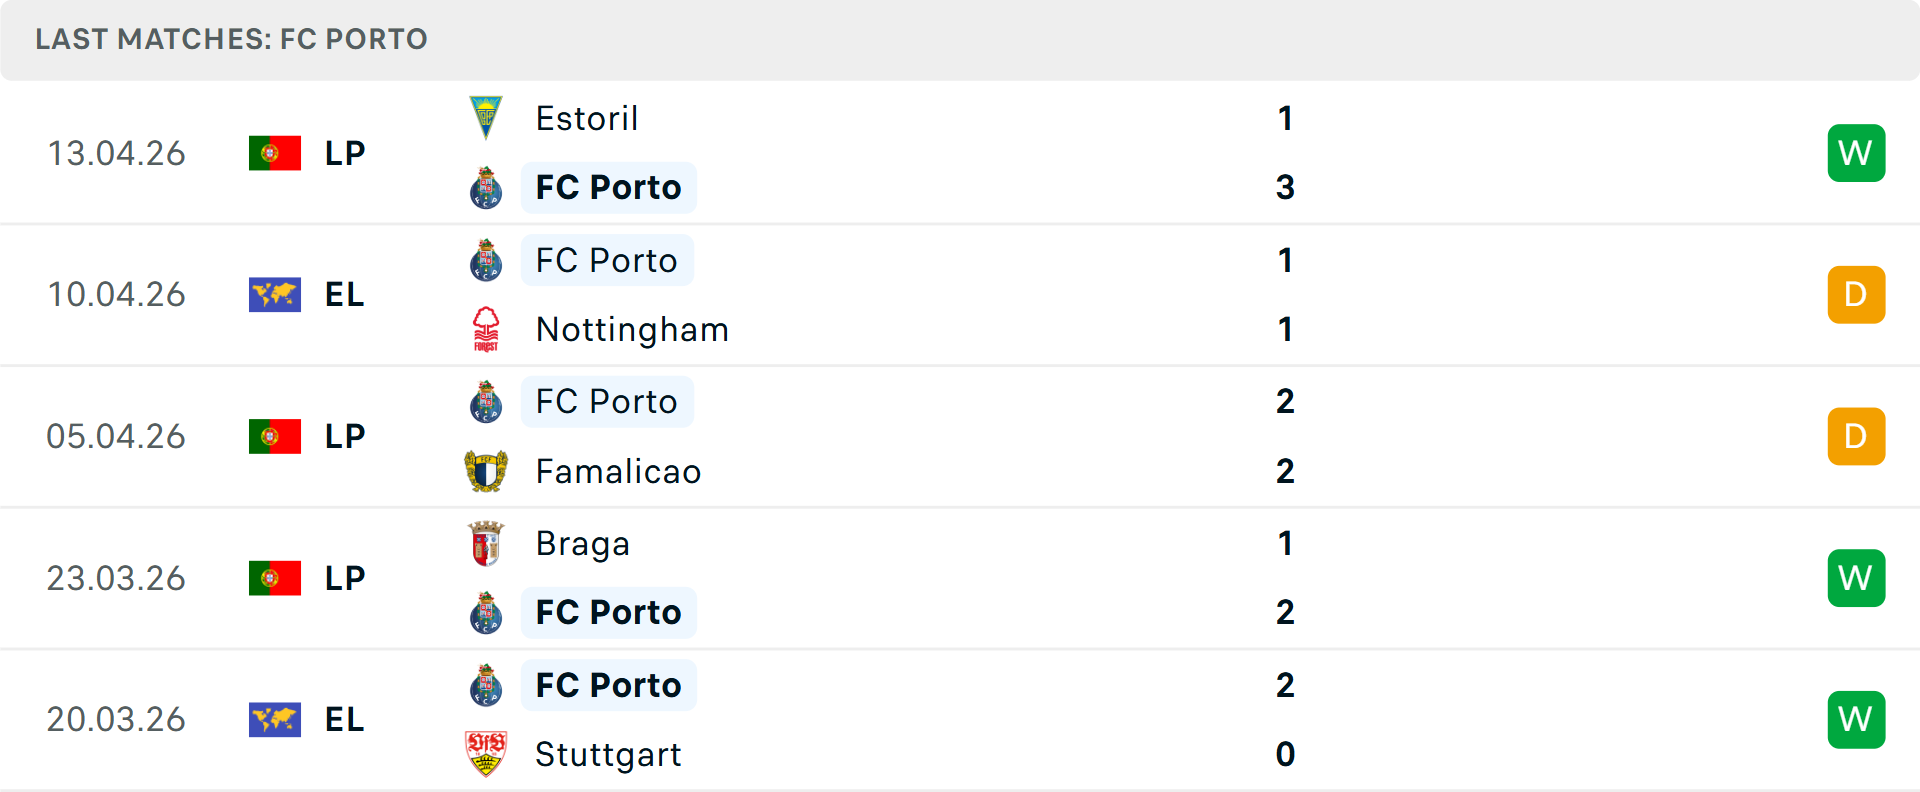Select the EL label on 20.03.26 row
This screenshot has height=792, width=1920.
tap(344, 719)
